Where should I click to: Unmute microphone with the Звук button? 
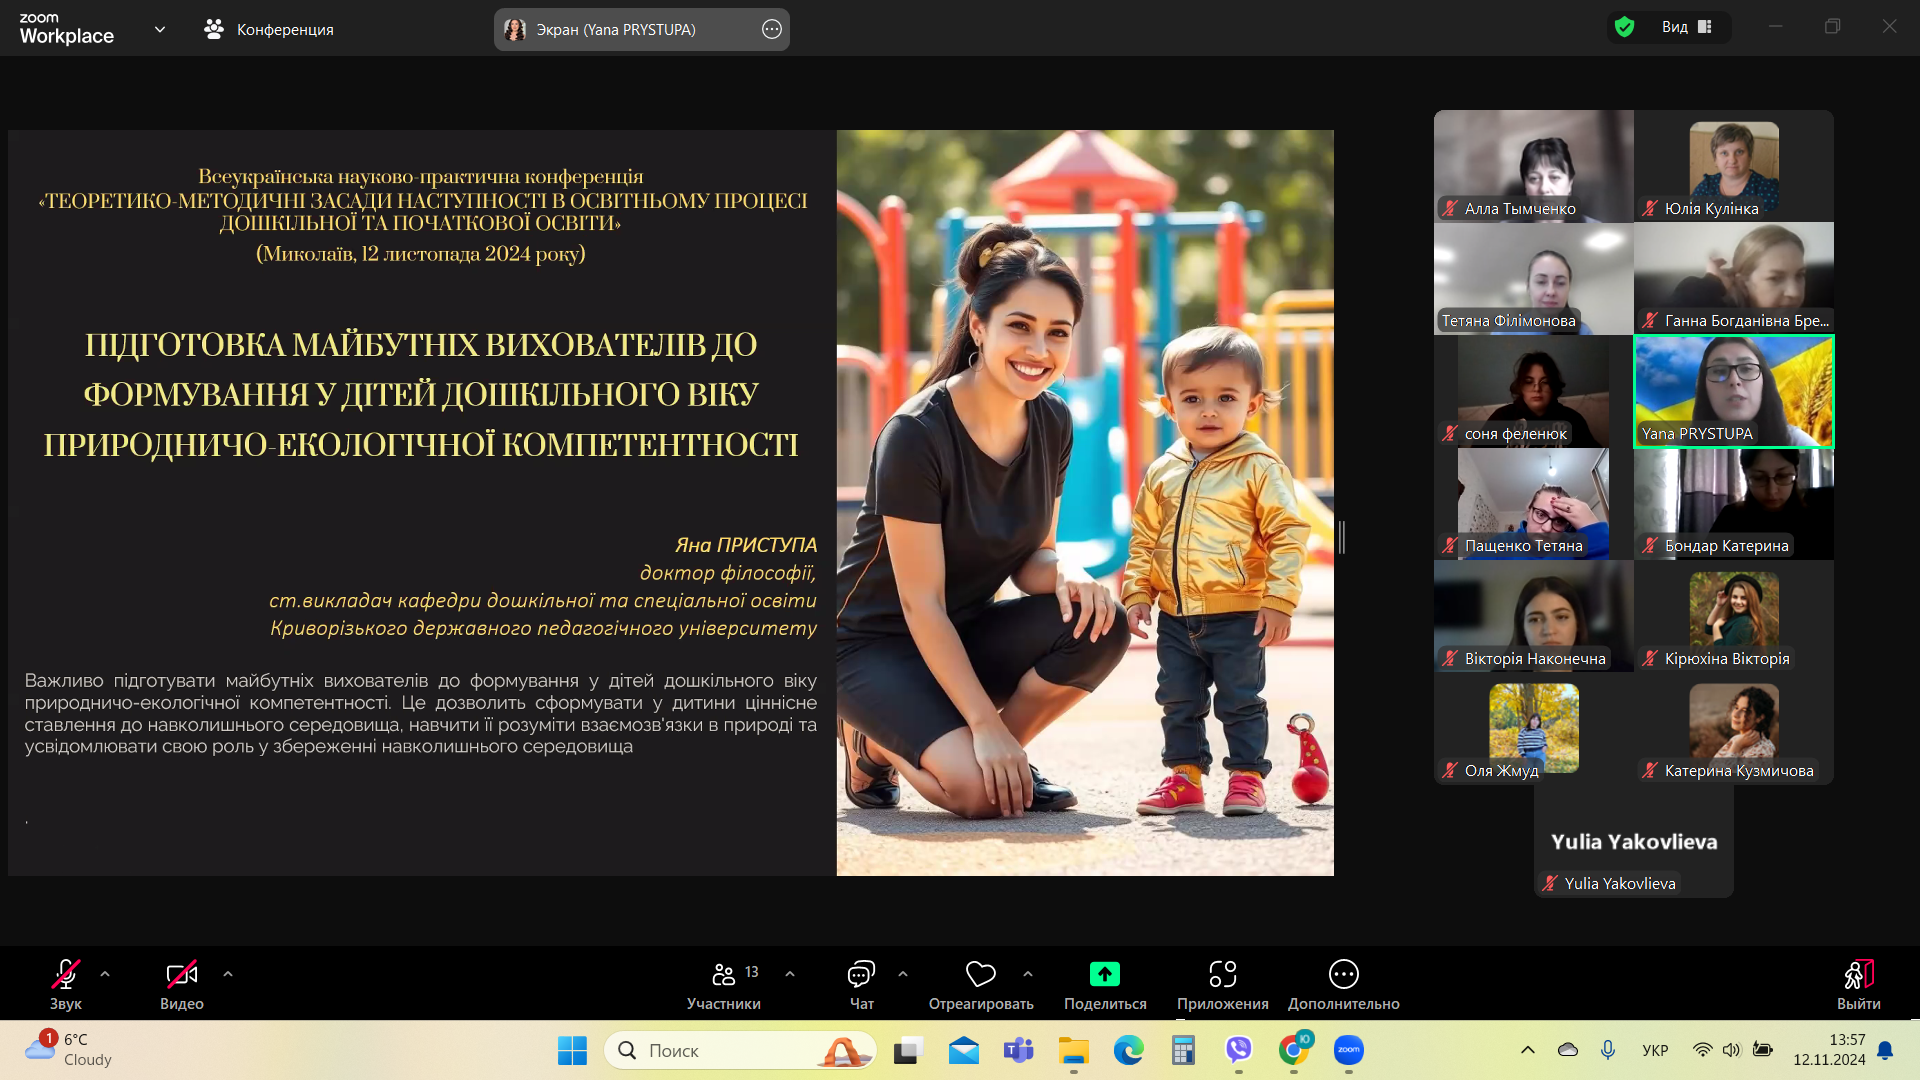[x=66, y=984]
